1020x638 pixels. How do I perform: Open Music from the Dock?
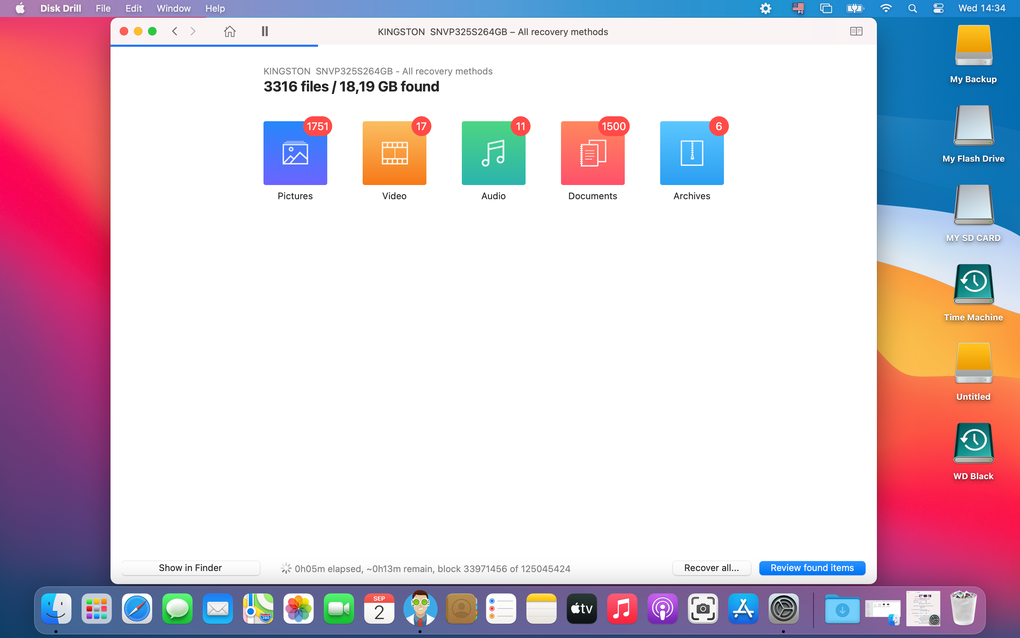(x=622, y=609)
